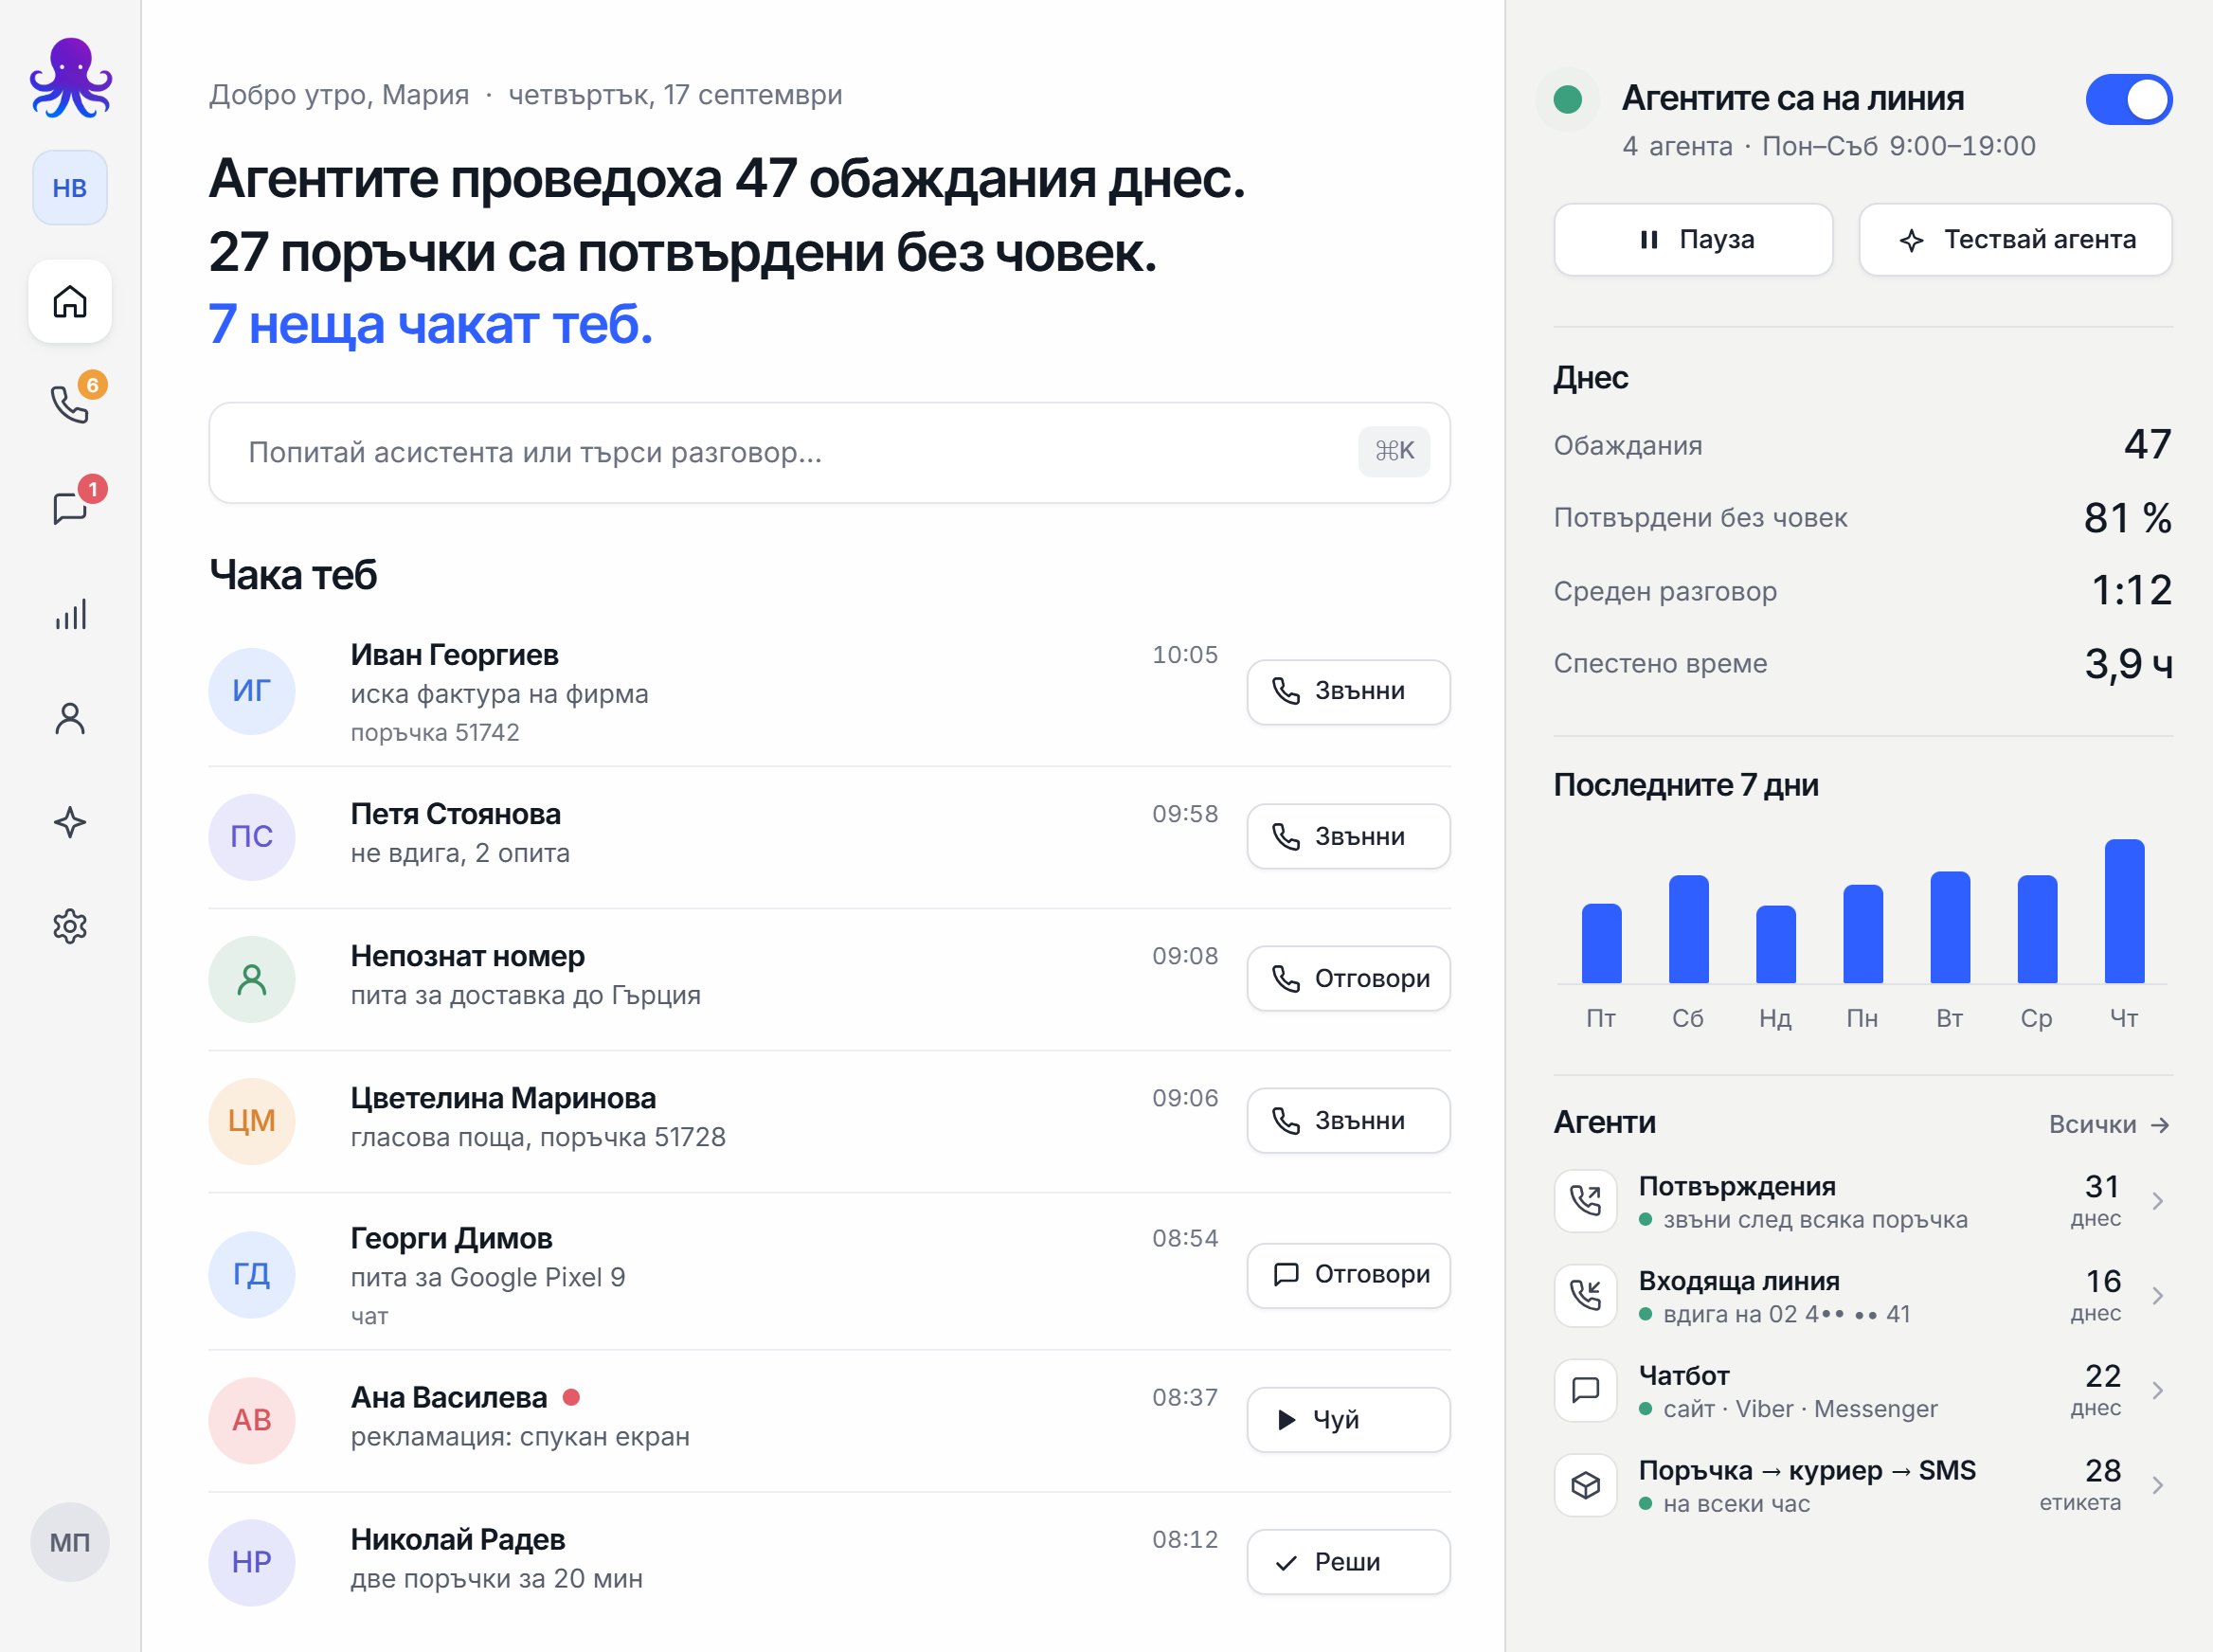The width and height of the screenshot is (2213, 1652).
Task: Click Звънни for Петя Стоянова
Action: [1348, 836]
